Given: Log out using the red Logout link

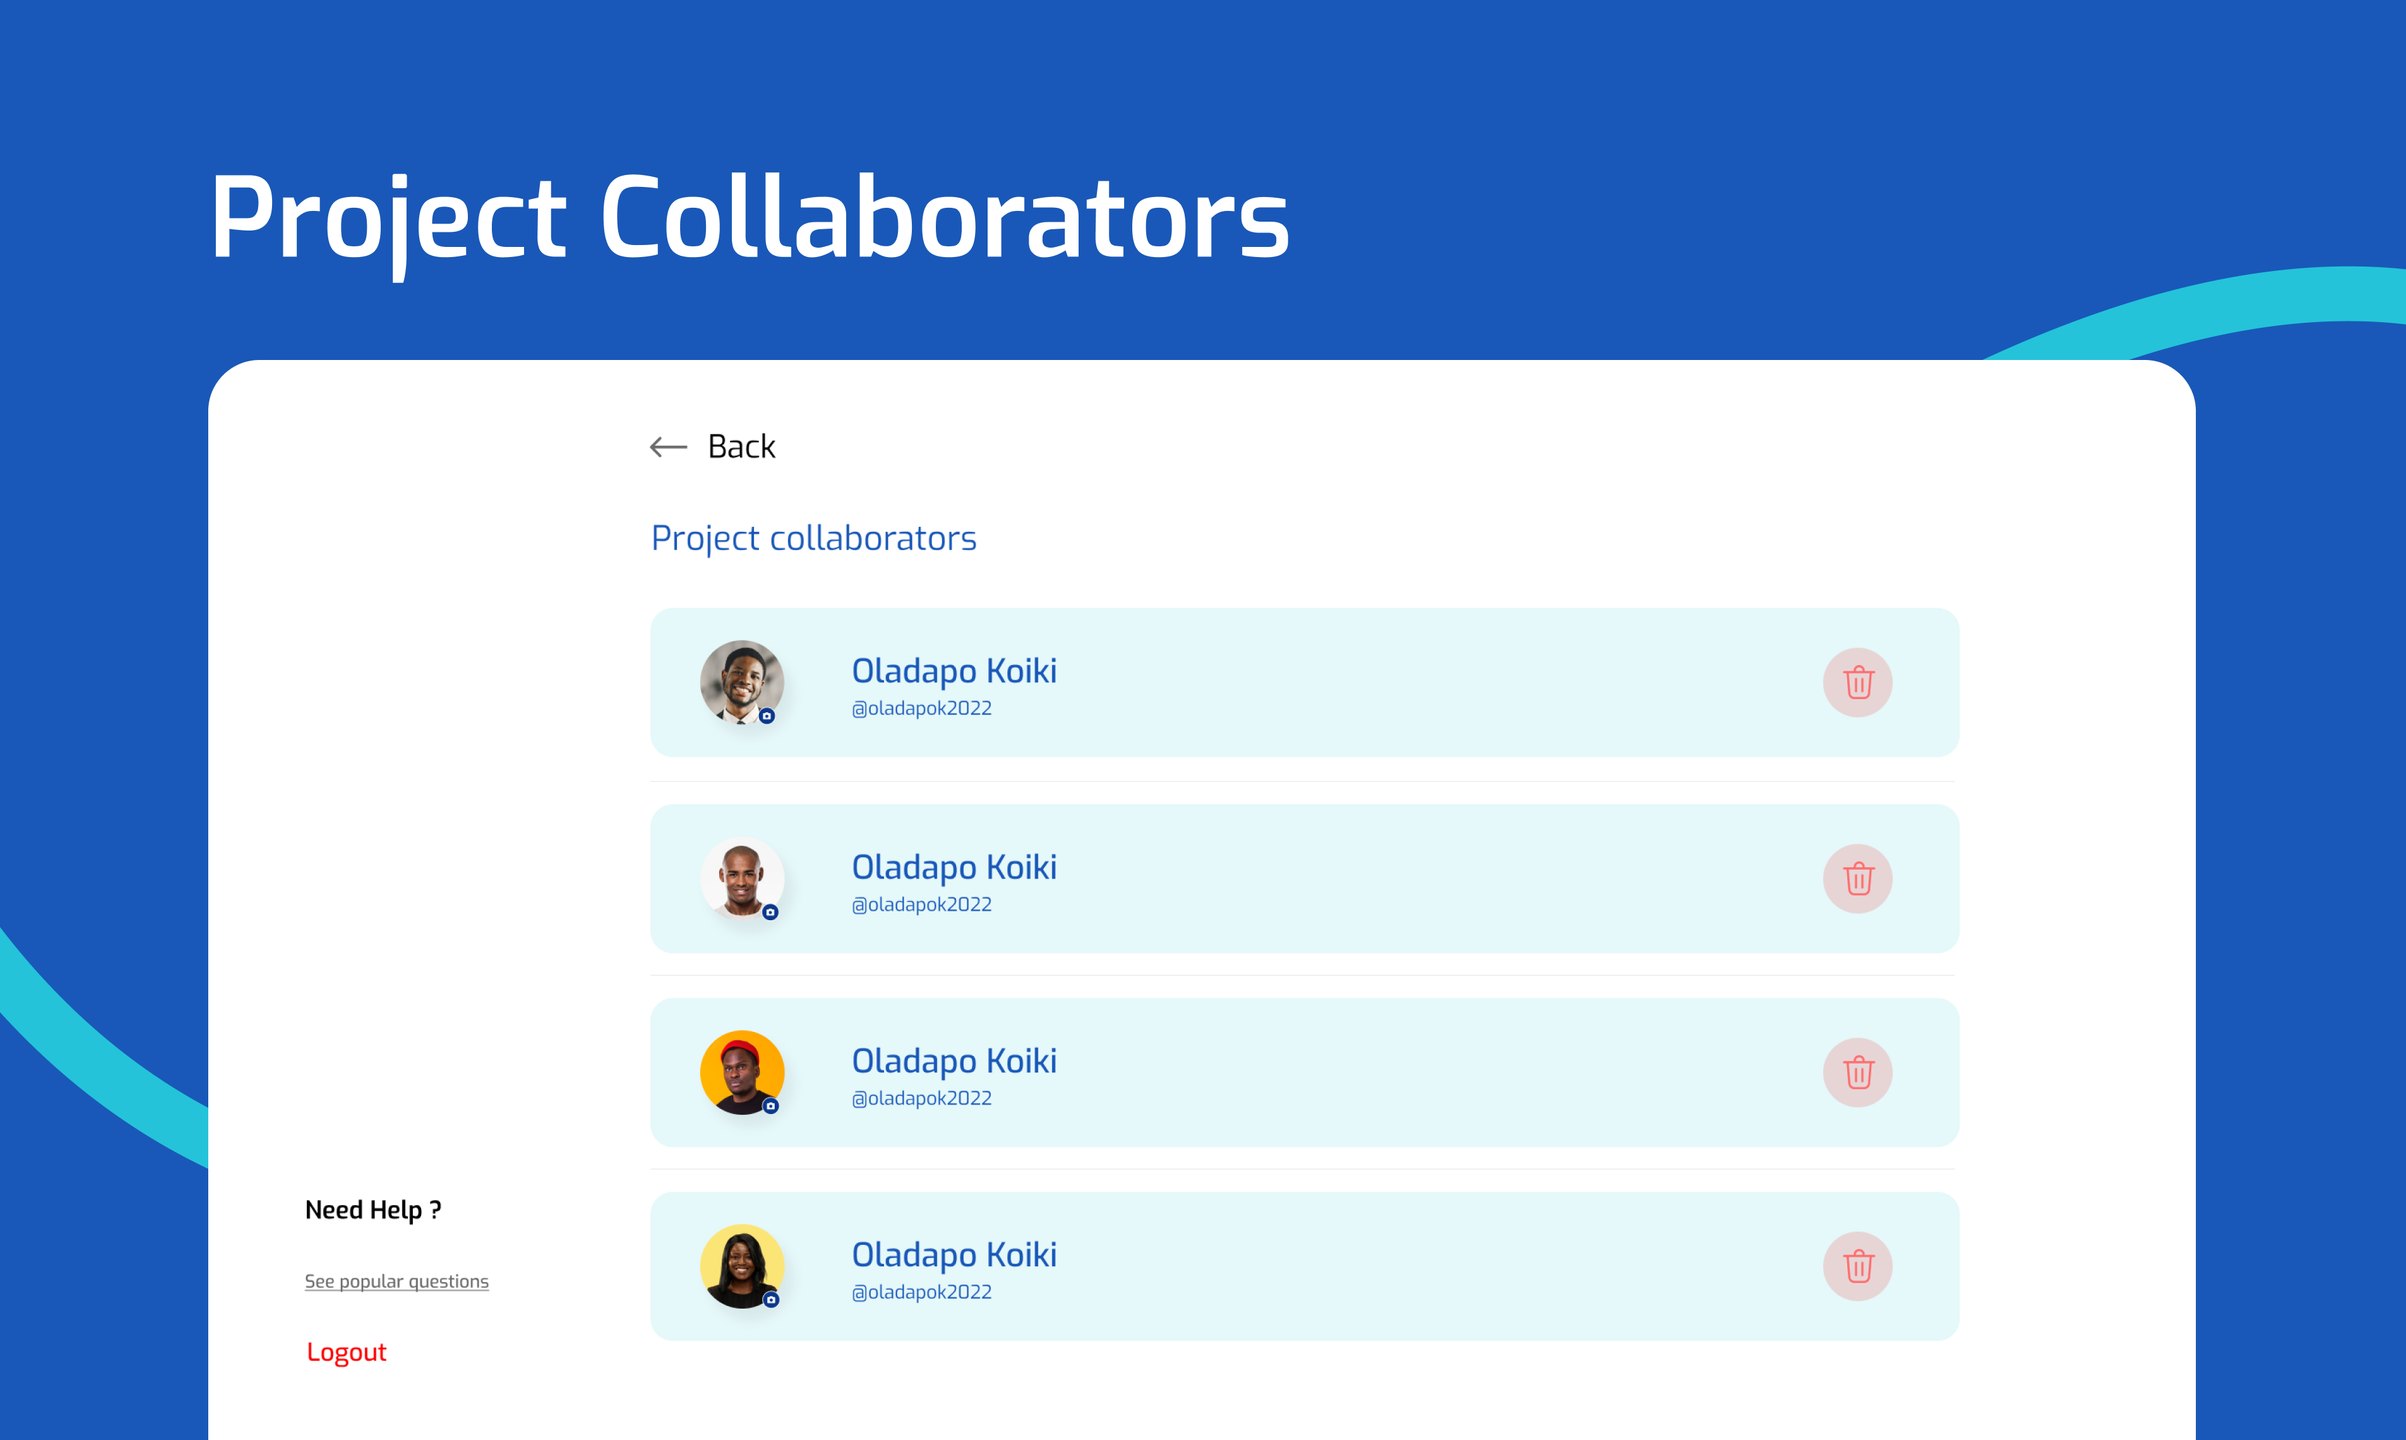Looking at the screenshot, I should pos(346,1352).
